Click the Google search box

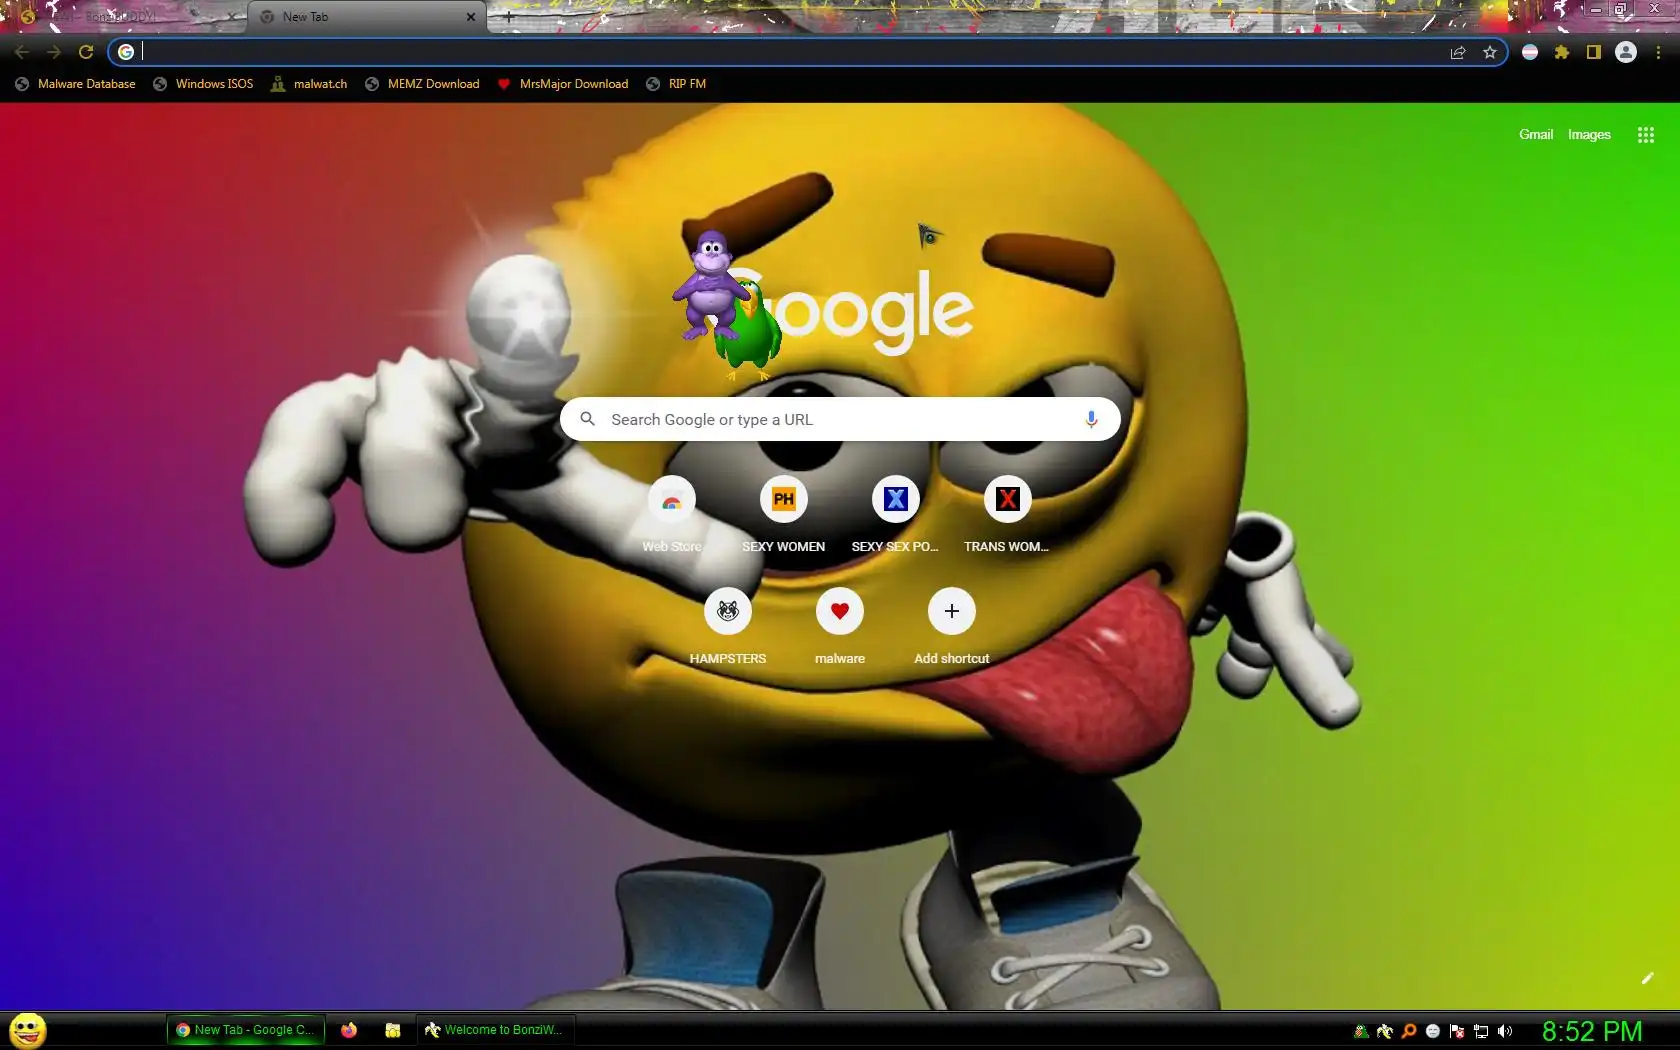click(x=840, y=419)
